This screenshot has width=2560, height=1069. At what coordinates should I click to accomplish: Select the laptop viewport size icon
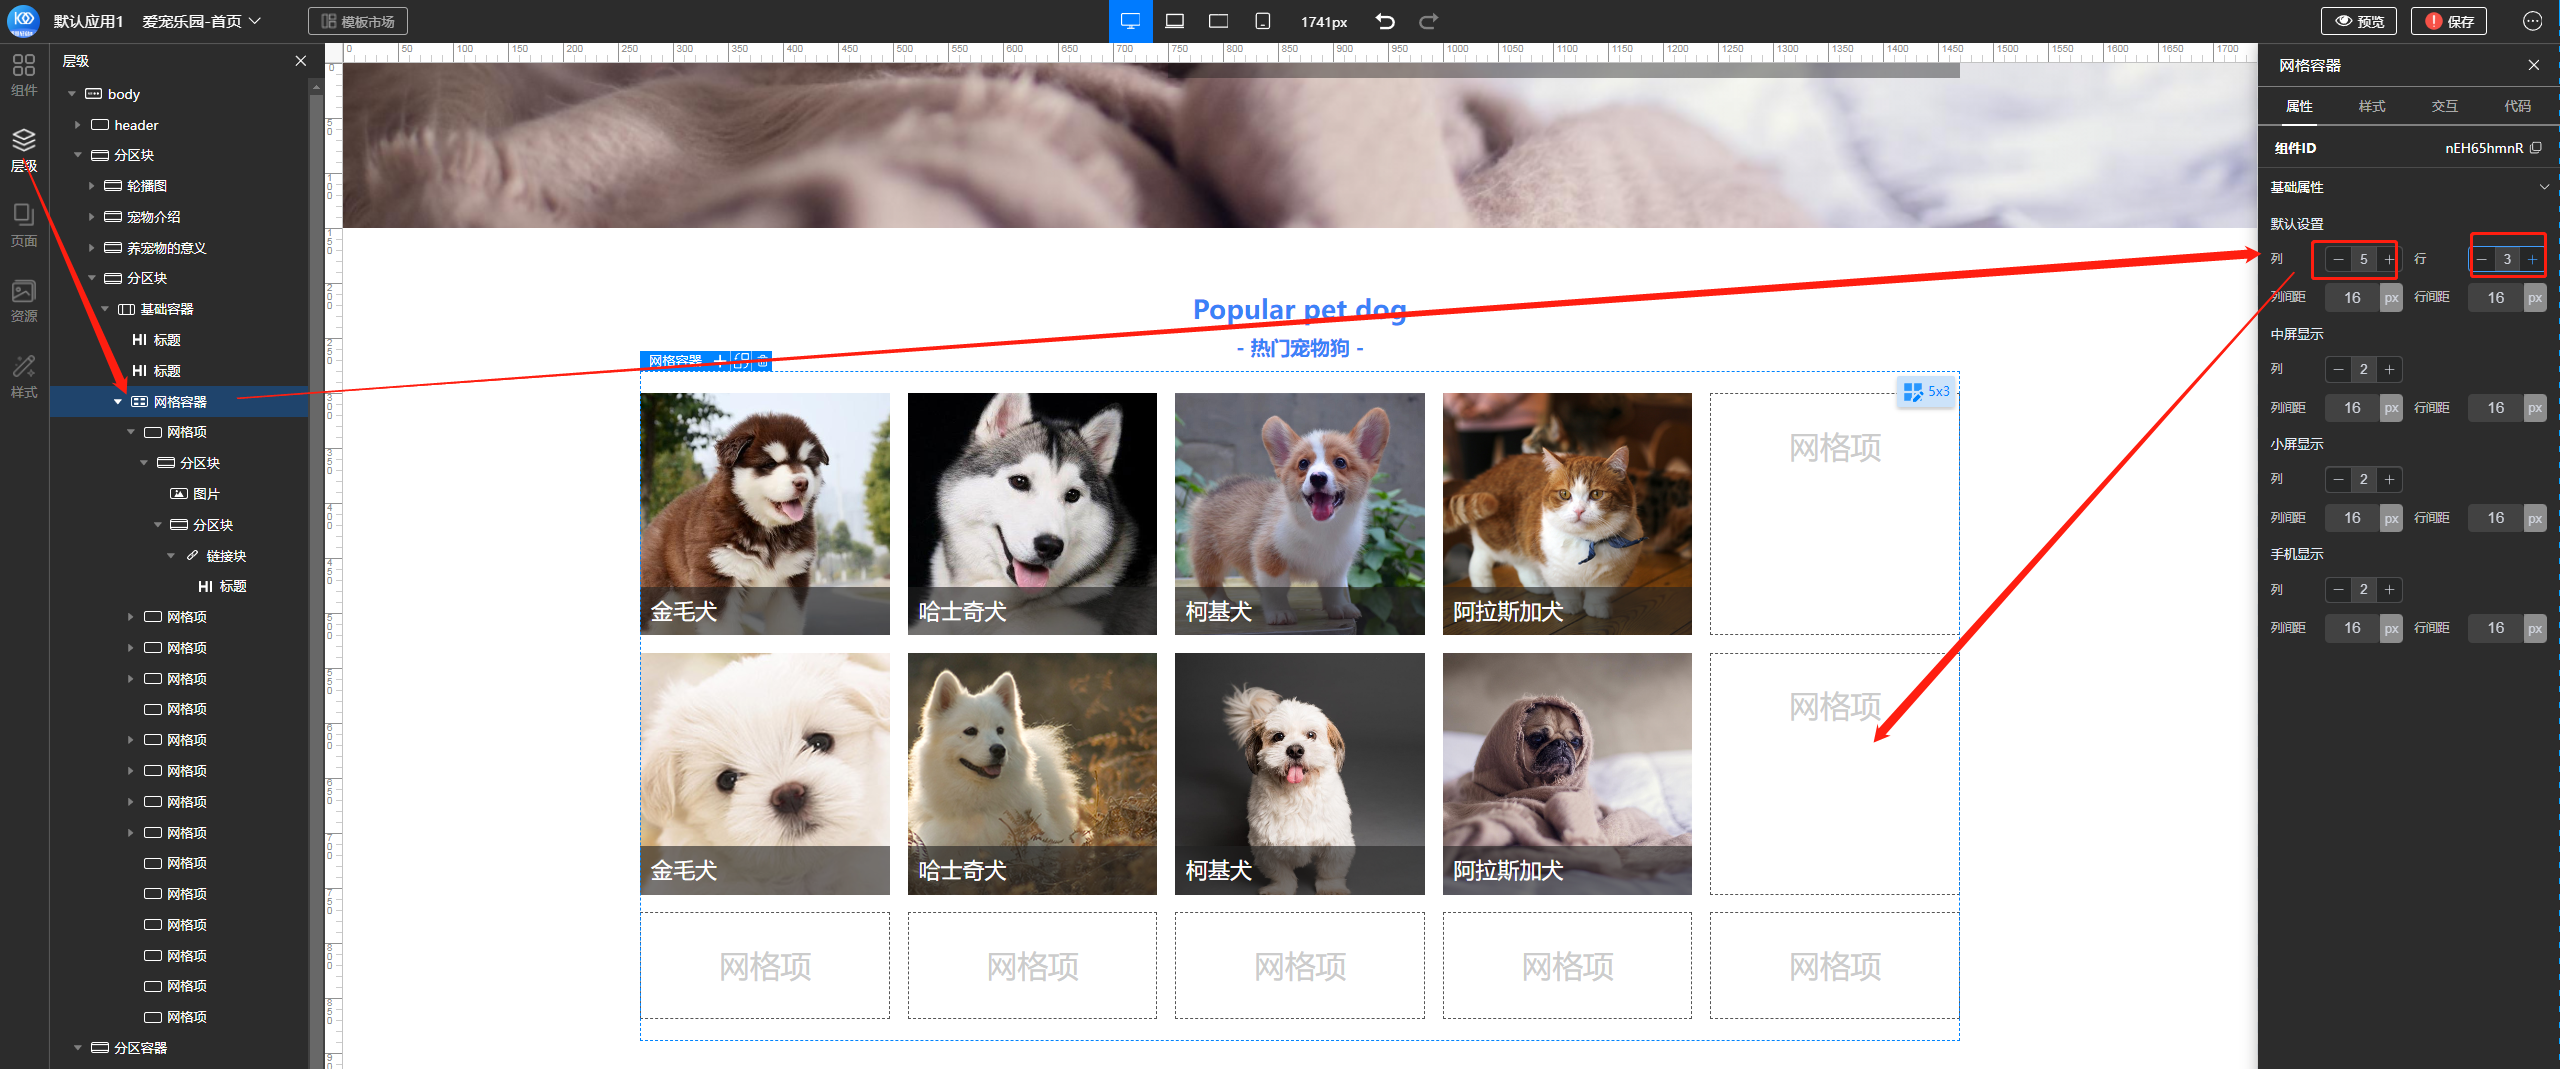pos(1175,21)
